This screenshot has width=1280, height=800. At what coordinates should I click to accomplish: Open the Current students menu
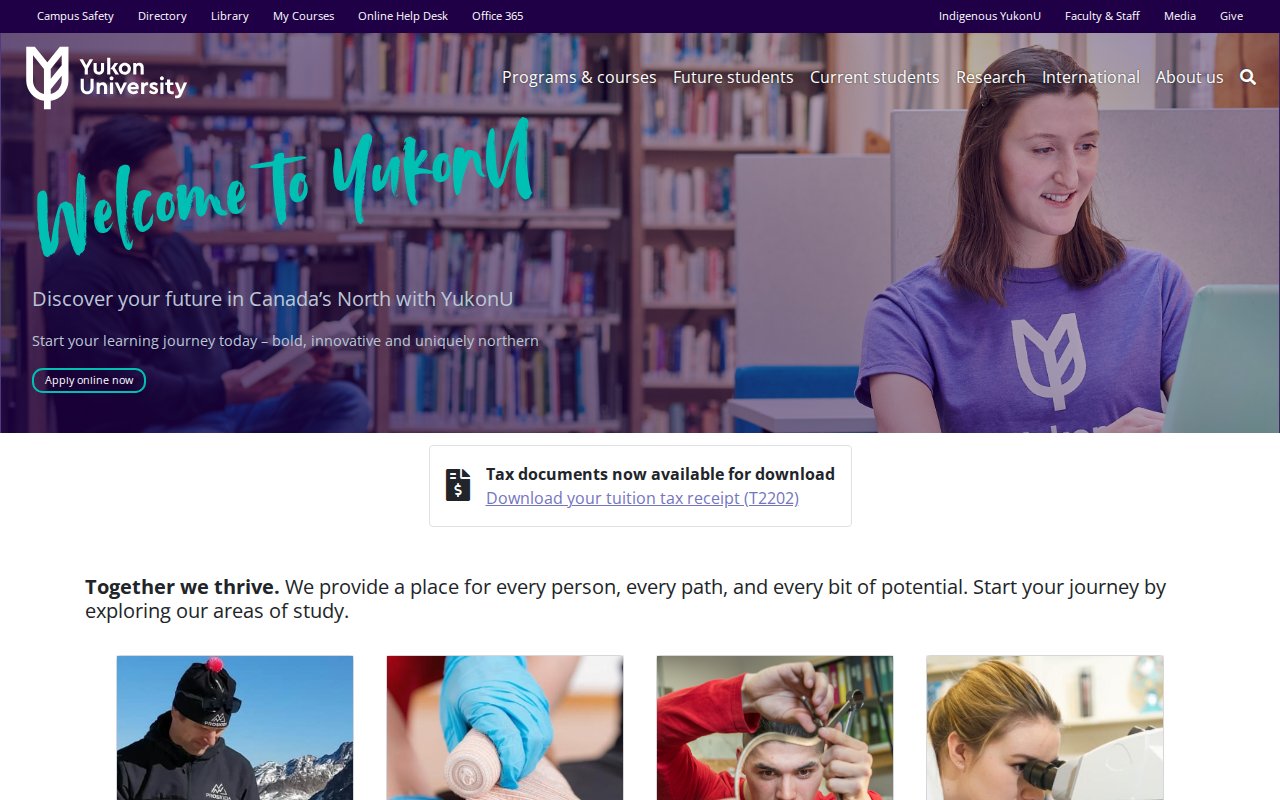(x=875, y=77)
